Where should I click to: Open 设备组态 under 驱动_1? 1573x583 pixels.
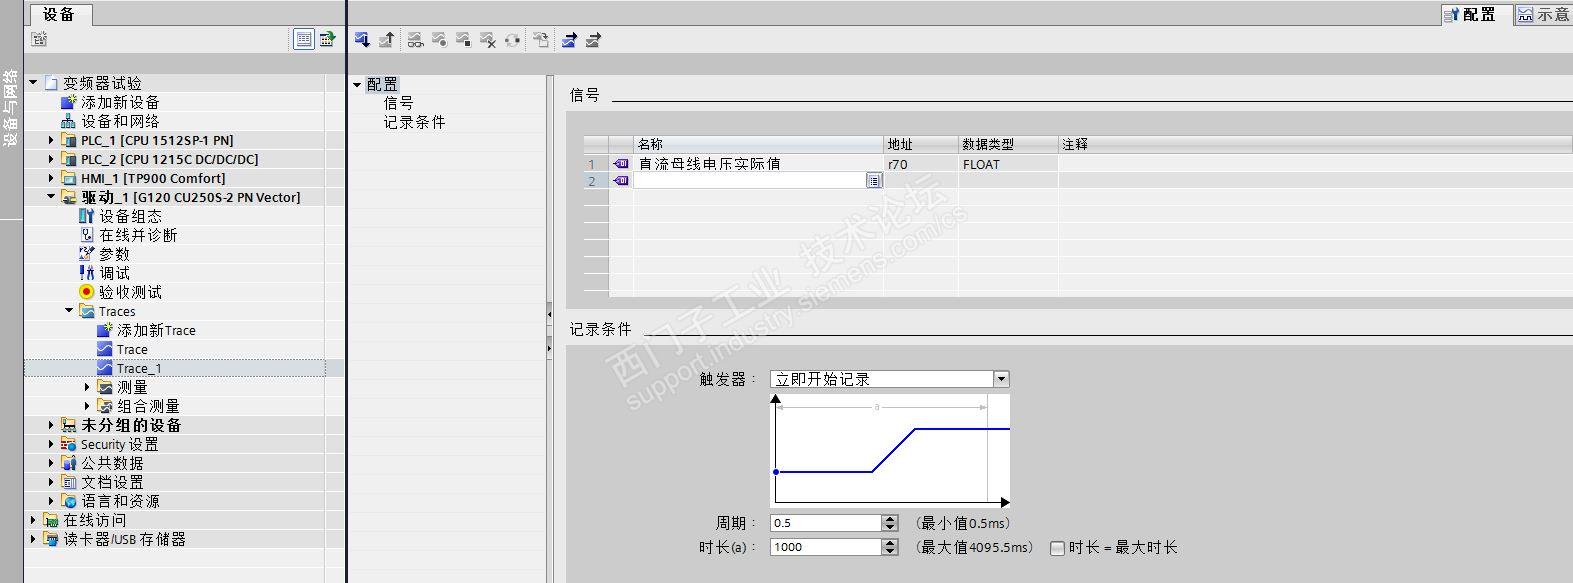[130, 216]
